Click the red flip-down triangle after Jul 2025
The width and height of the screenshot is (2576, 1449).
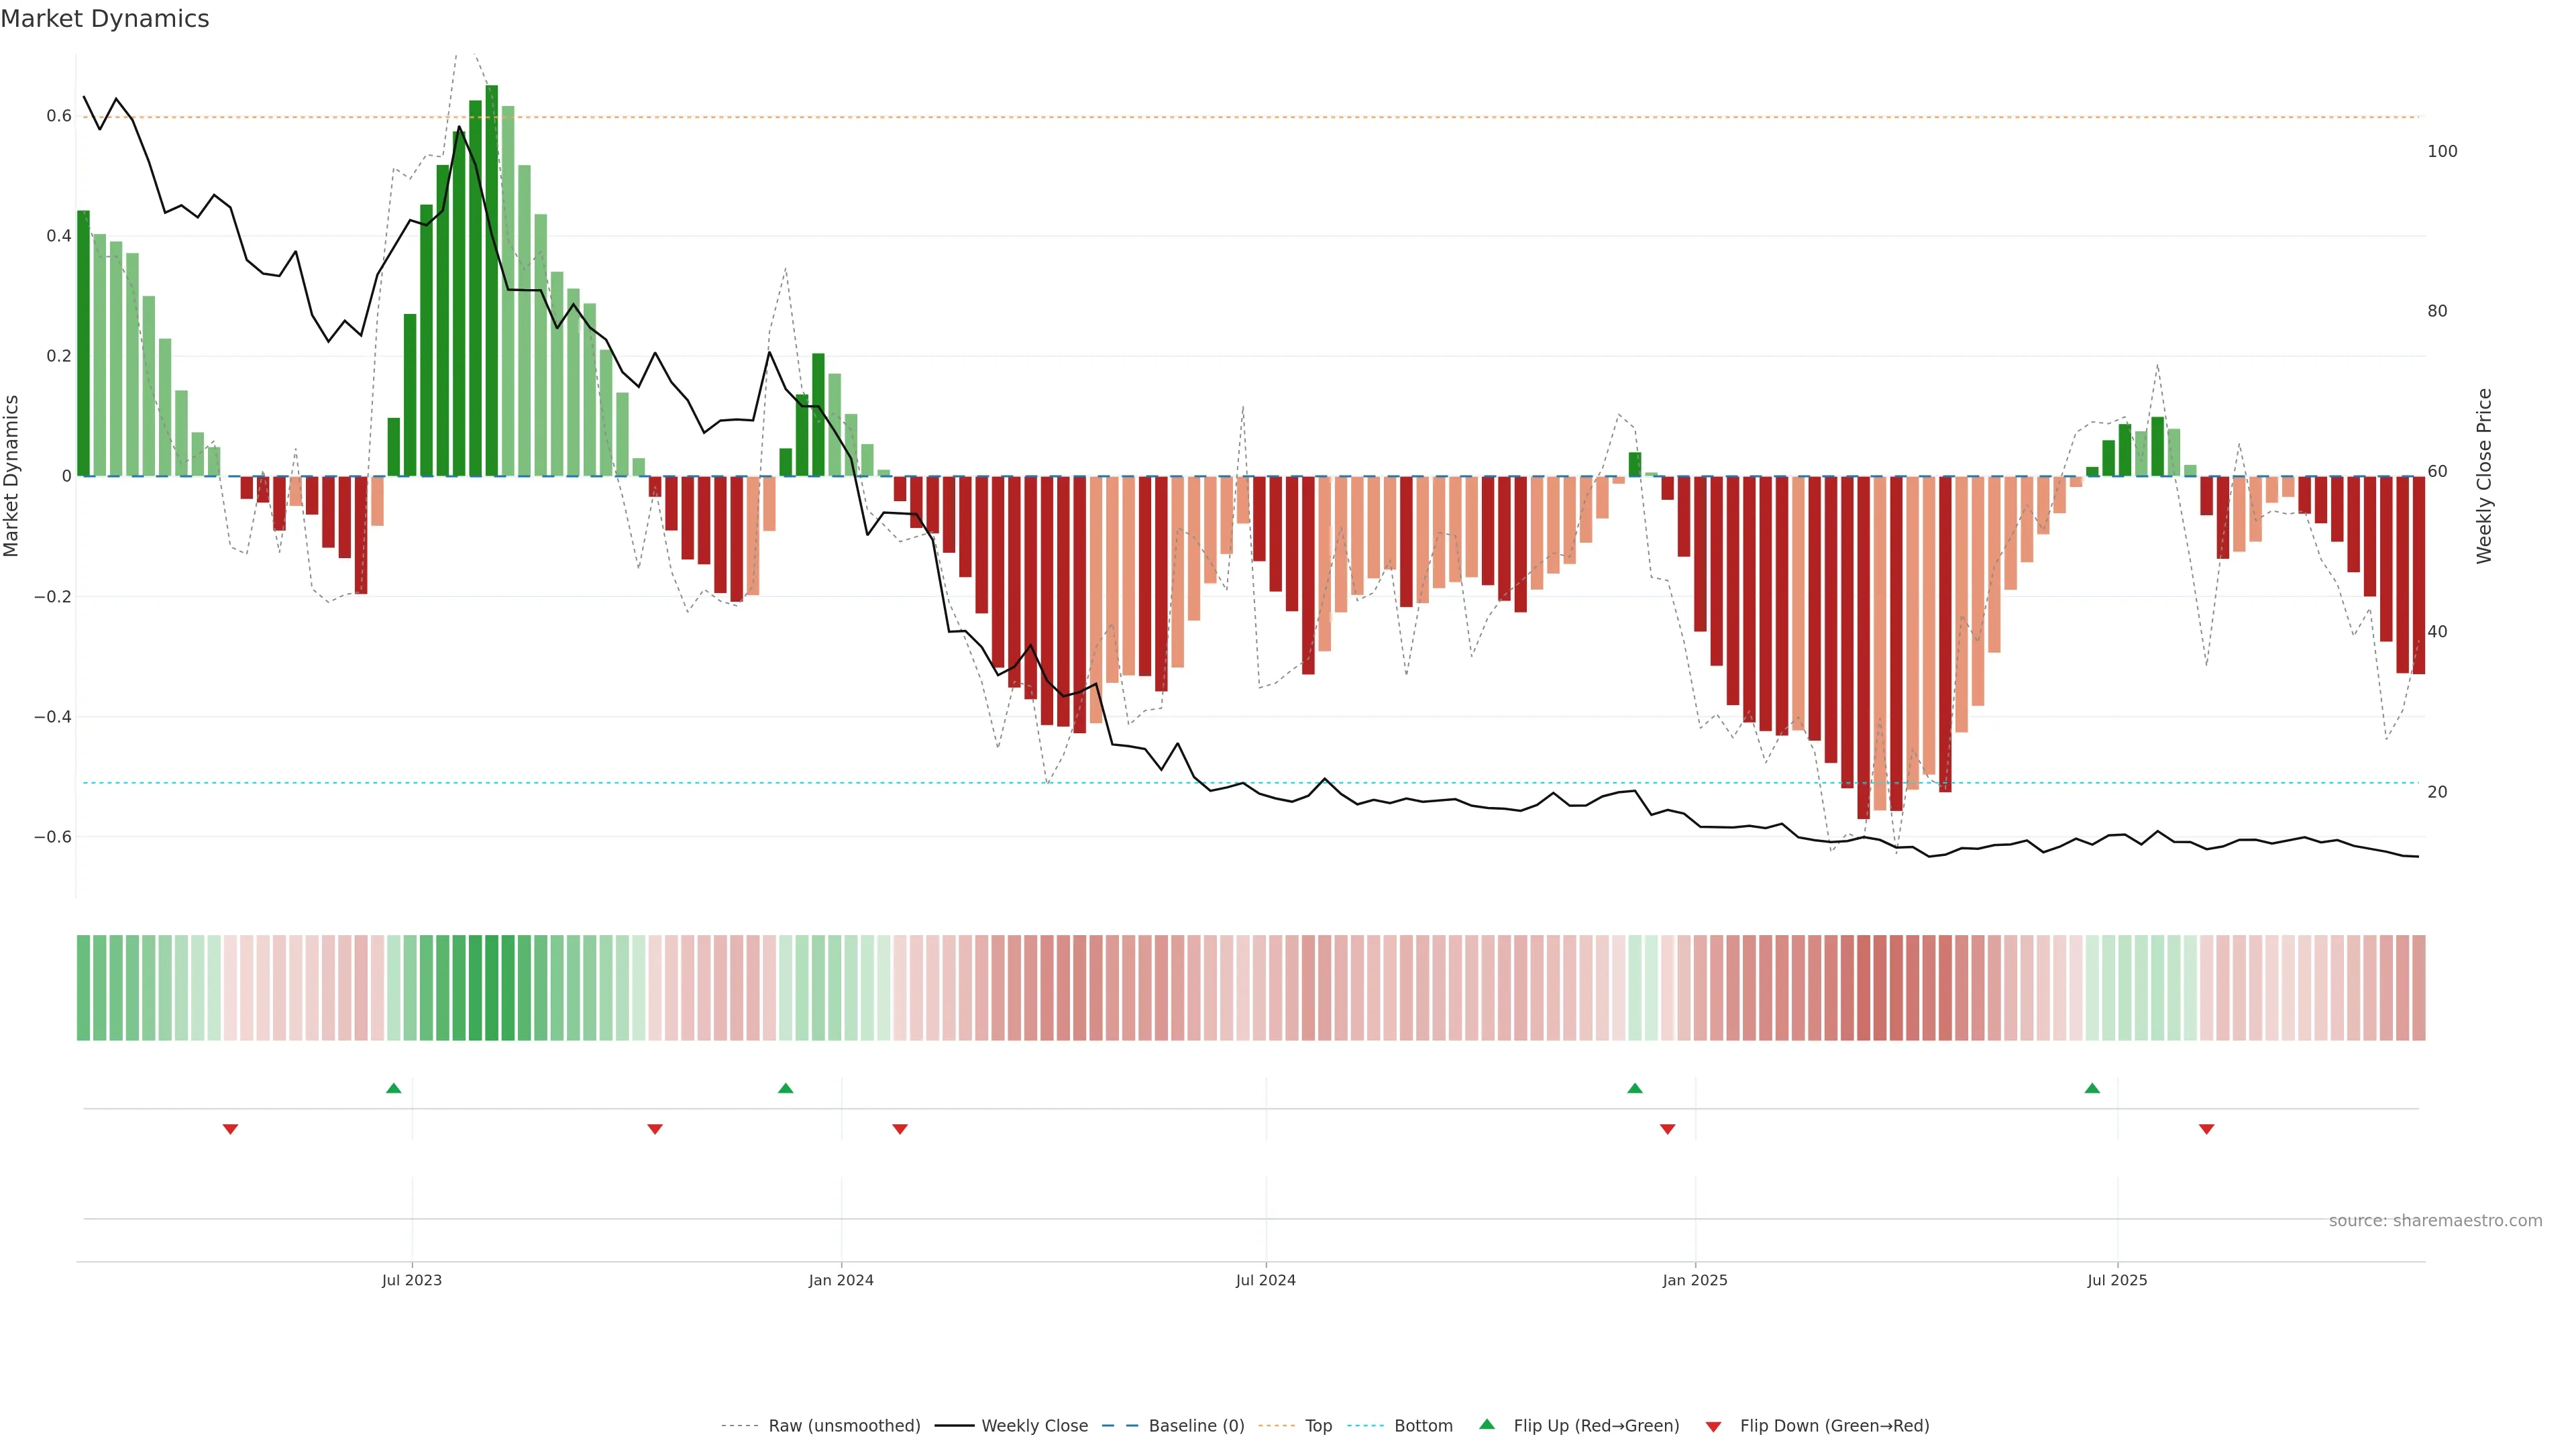[x=2207, y=1129]
